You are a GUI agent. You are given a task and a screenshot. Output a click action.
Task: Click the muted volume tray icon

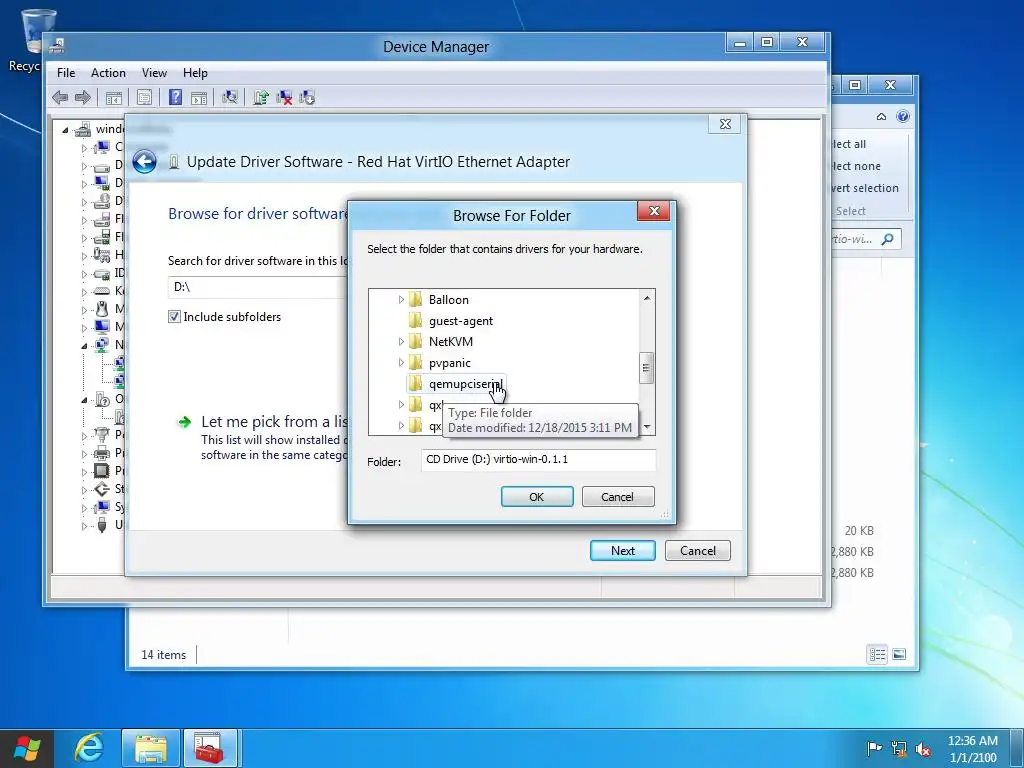coord(923,748)
